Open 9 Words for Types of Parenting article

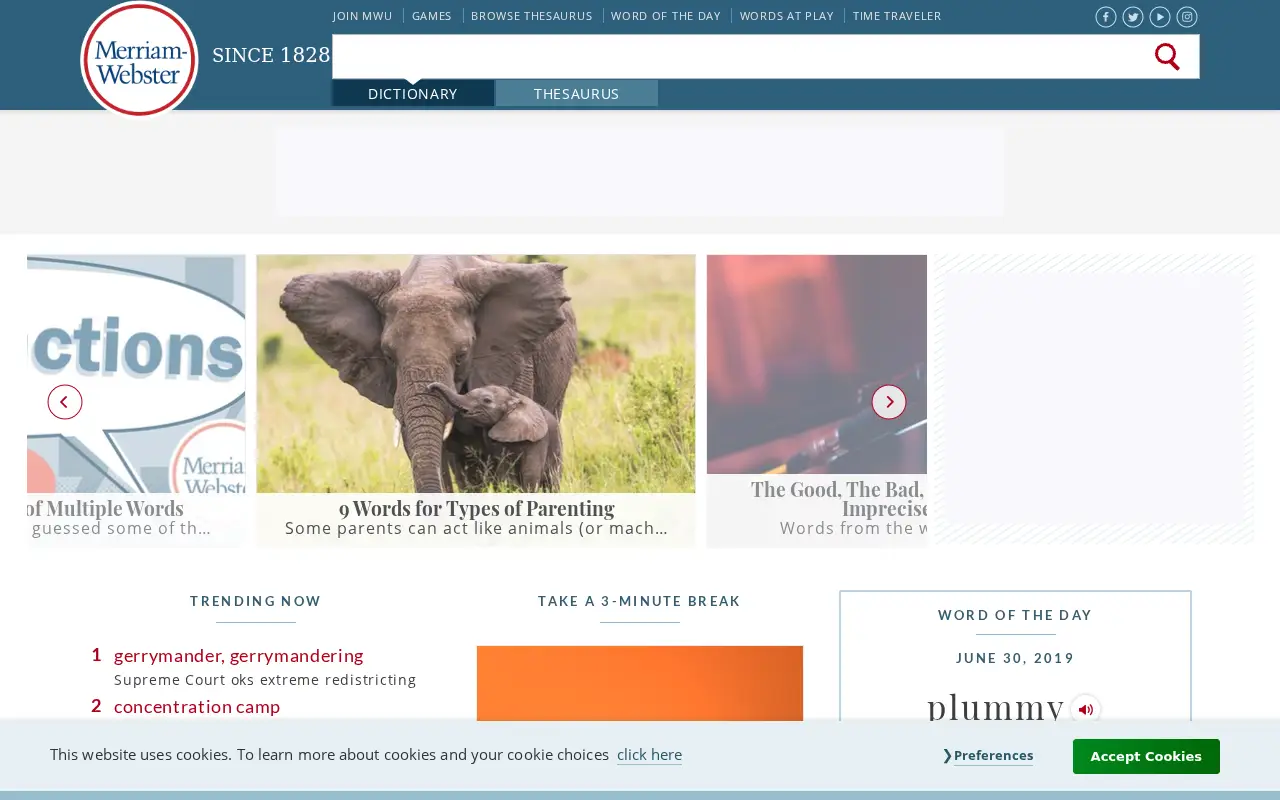pyautogui.click(x=476, y=400)
